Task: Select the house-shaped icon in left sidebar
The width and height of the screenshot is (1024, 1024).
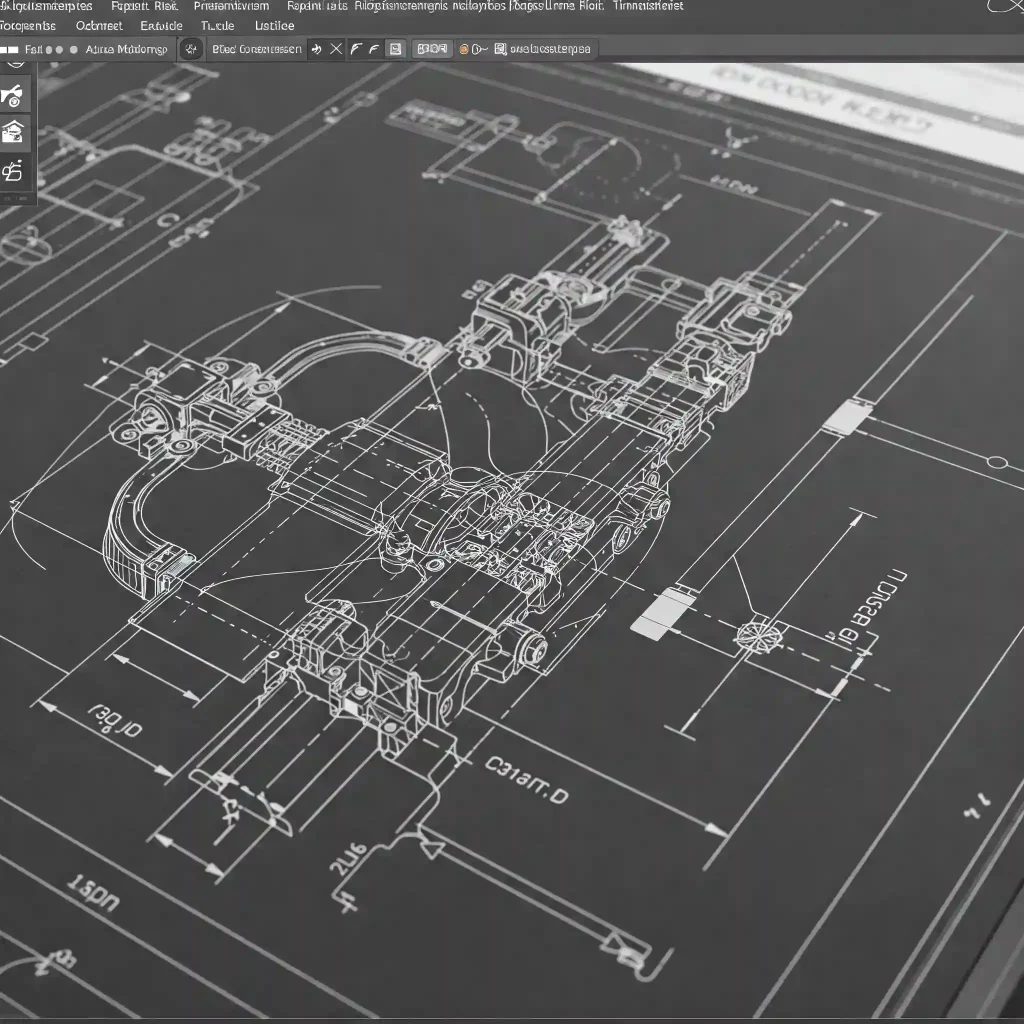Action: (14, 131)
